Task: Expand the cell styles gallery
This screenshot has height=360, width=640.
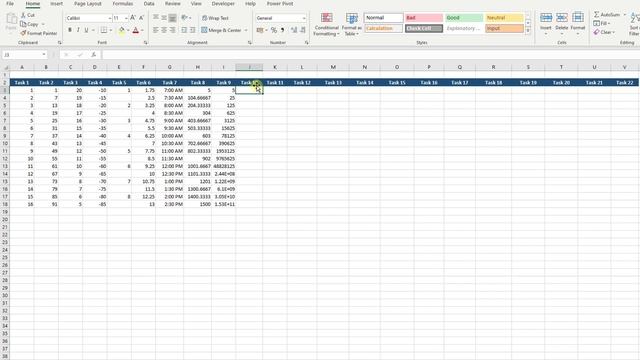Action: pyautogui.click(x=528, y=31)
